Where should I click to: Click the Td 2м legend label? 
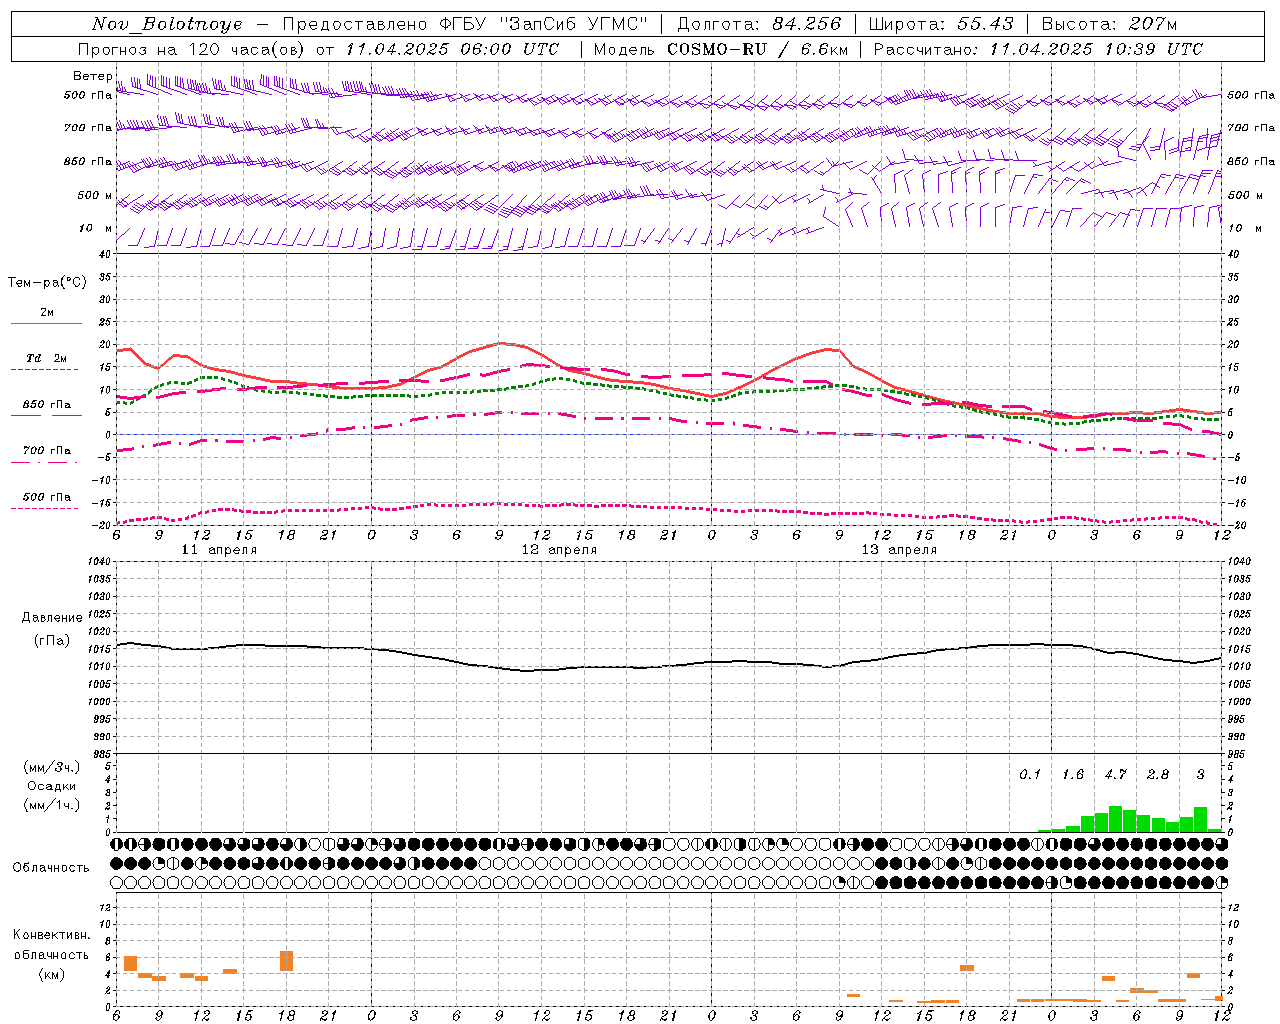point(46,358)
